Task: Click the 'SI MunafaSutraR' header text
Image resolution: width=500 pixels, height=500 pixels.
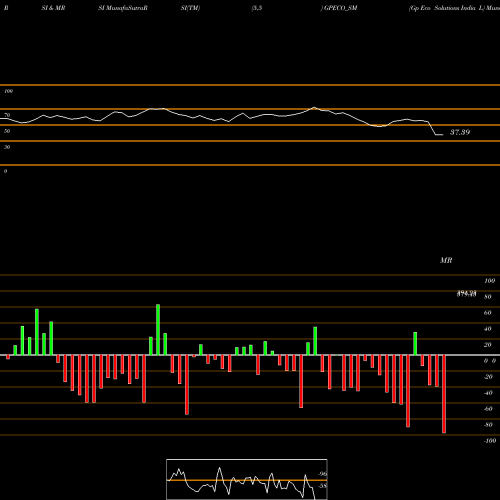Action: pyautogui.click(x=123, y=8)
